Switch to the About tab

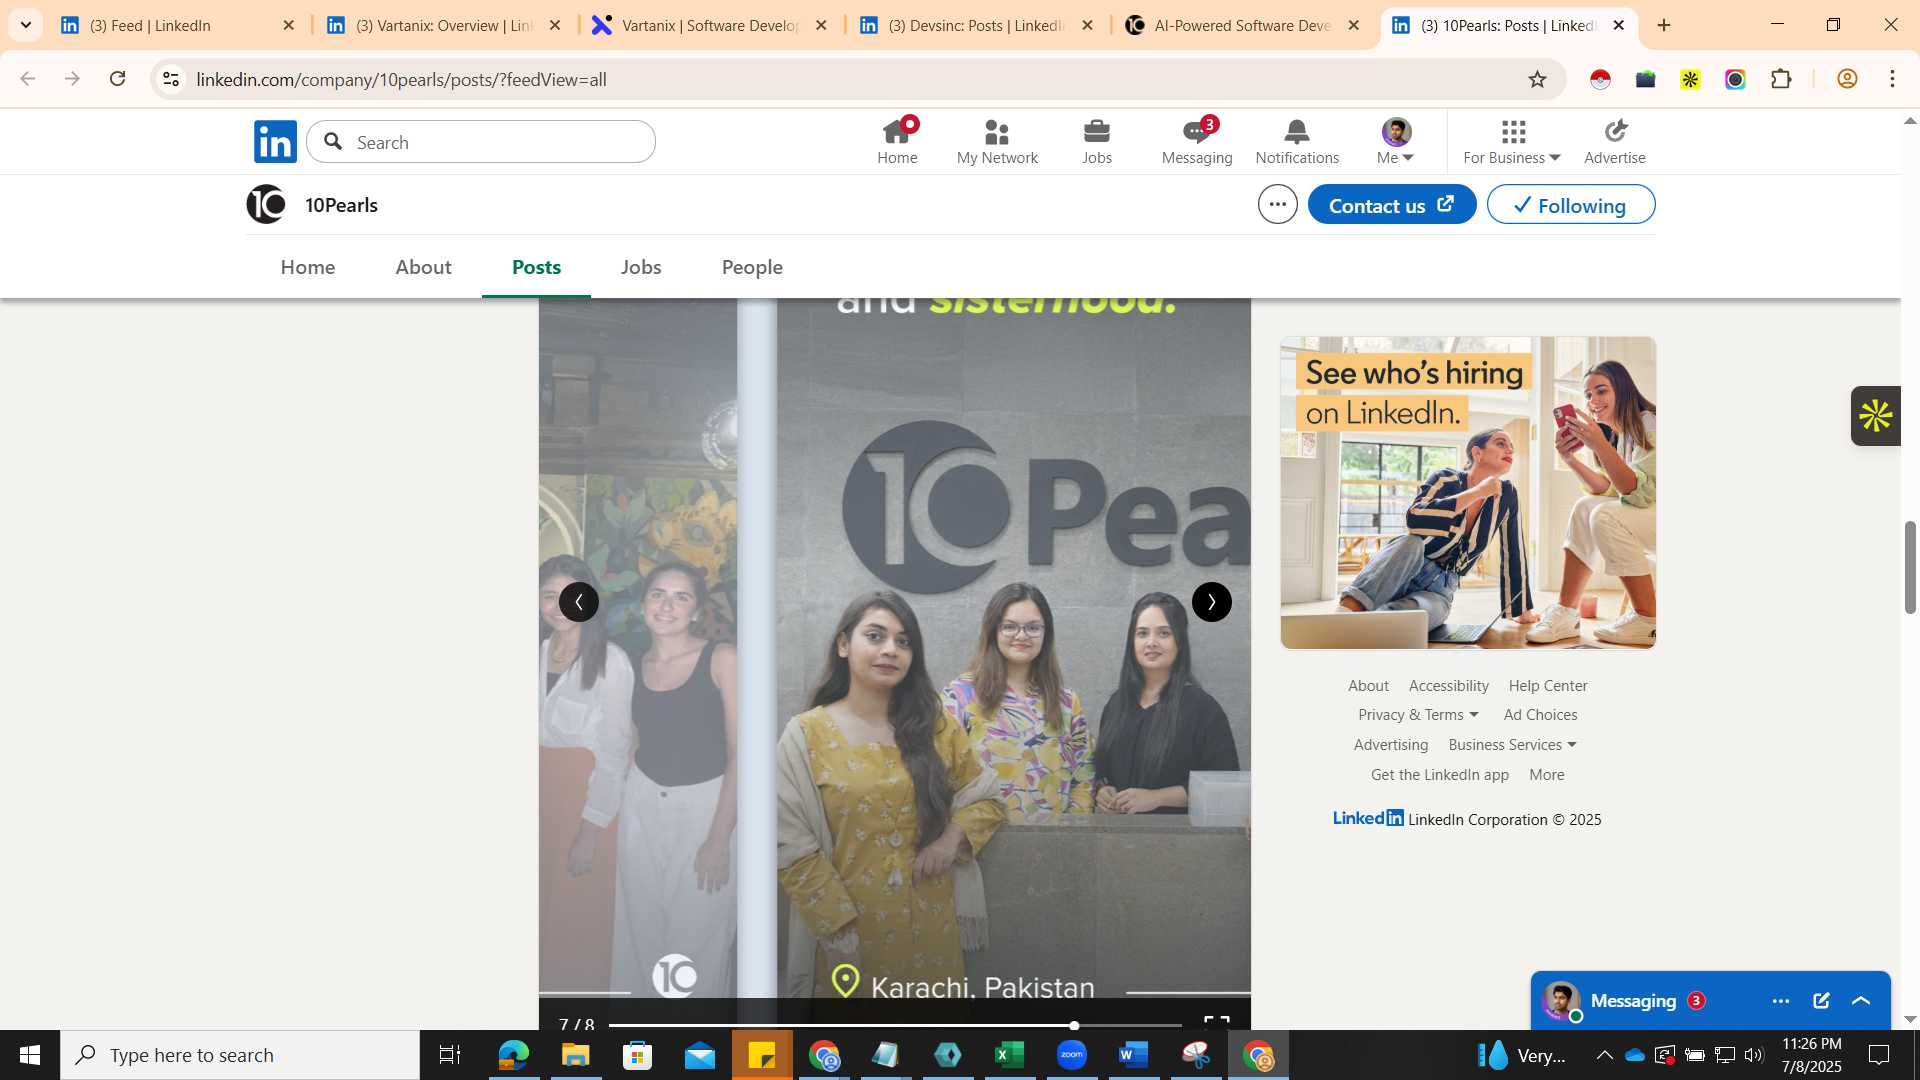[x=423, y=267]
